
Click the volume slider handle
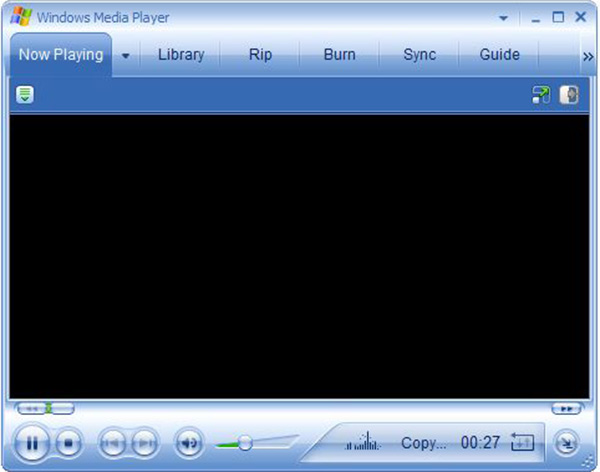[245, 443]
